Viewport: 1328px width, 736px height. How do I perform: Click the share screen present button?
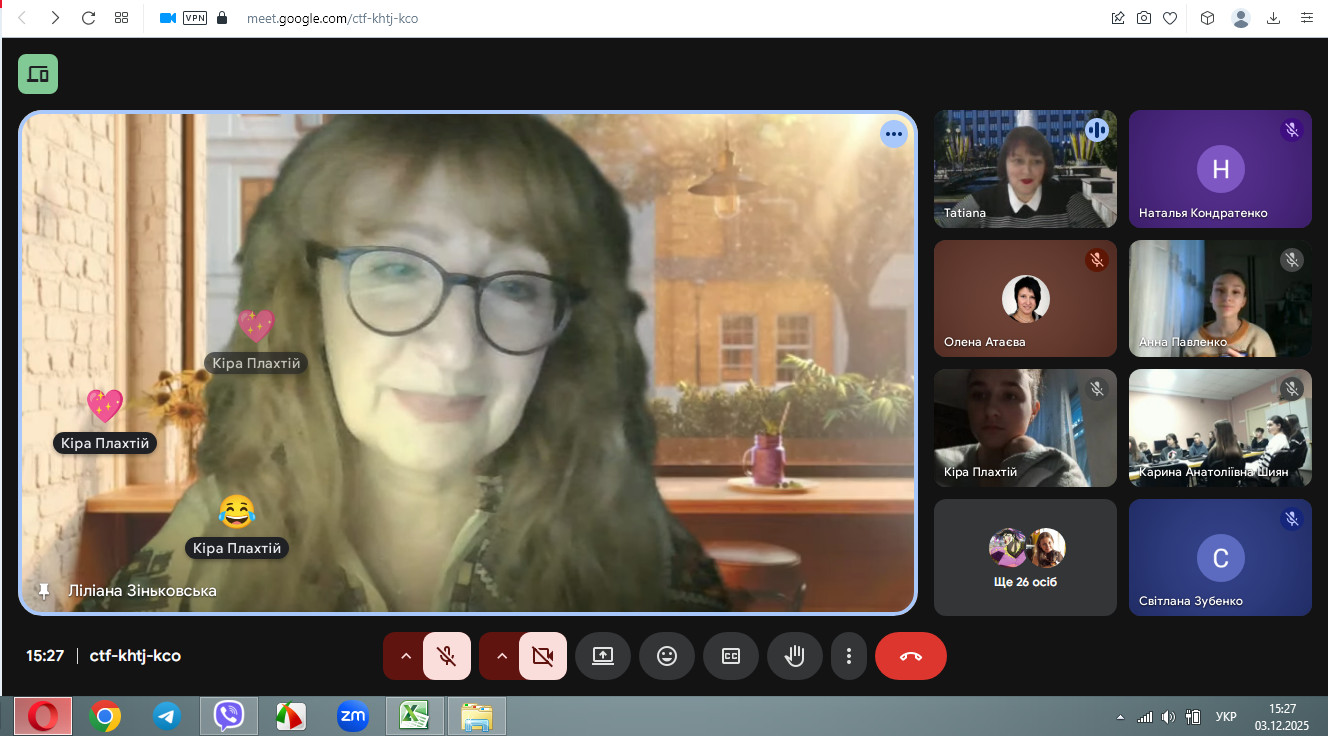pos(603,656)
